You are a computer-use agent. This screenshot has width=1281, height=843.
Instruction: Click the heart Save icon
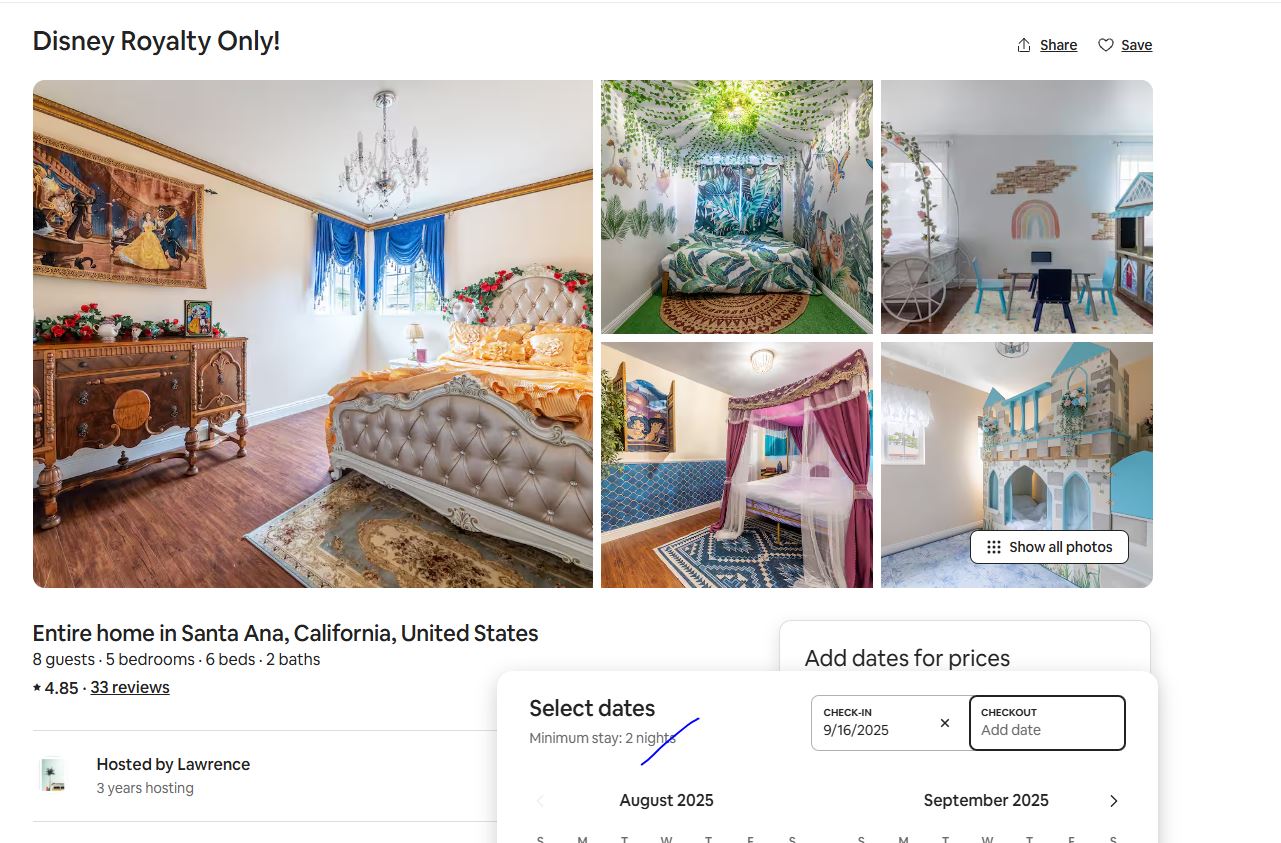click(1106, 45)
